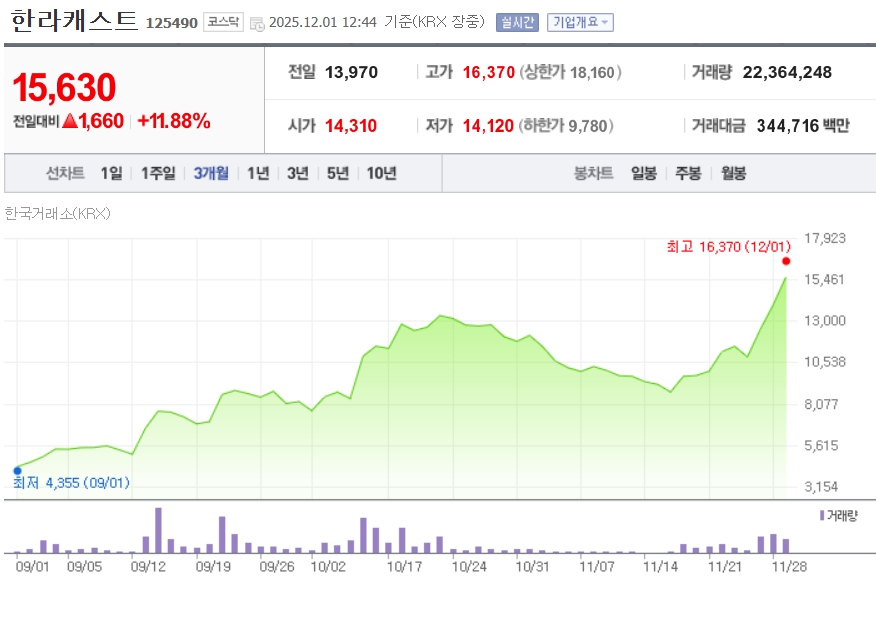Open the 월봉 monthly candle chart
Screen dimensions: 876x639
(733, 173)
